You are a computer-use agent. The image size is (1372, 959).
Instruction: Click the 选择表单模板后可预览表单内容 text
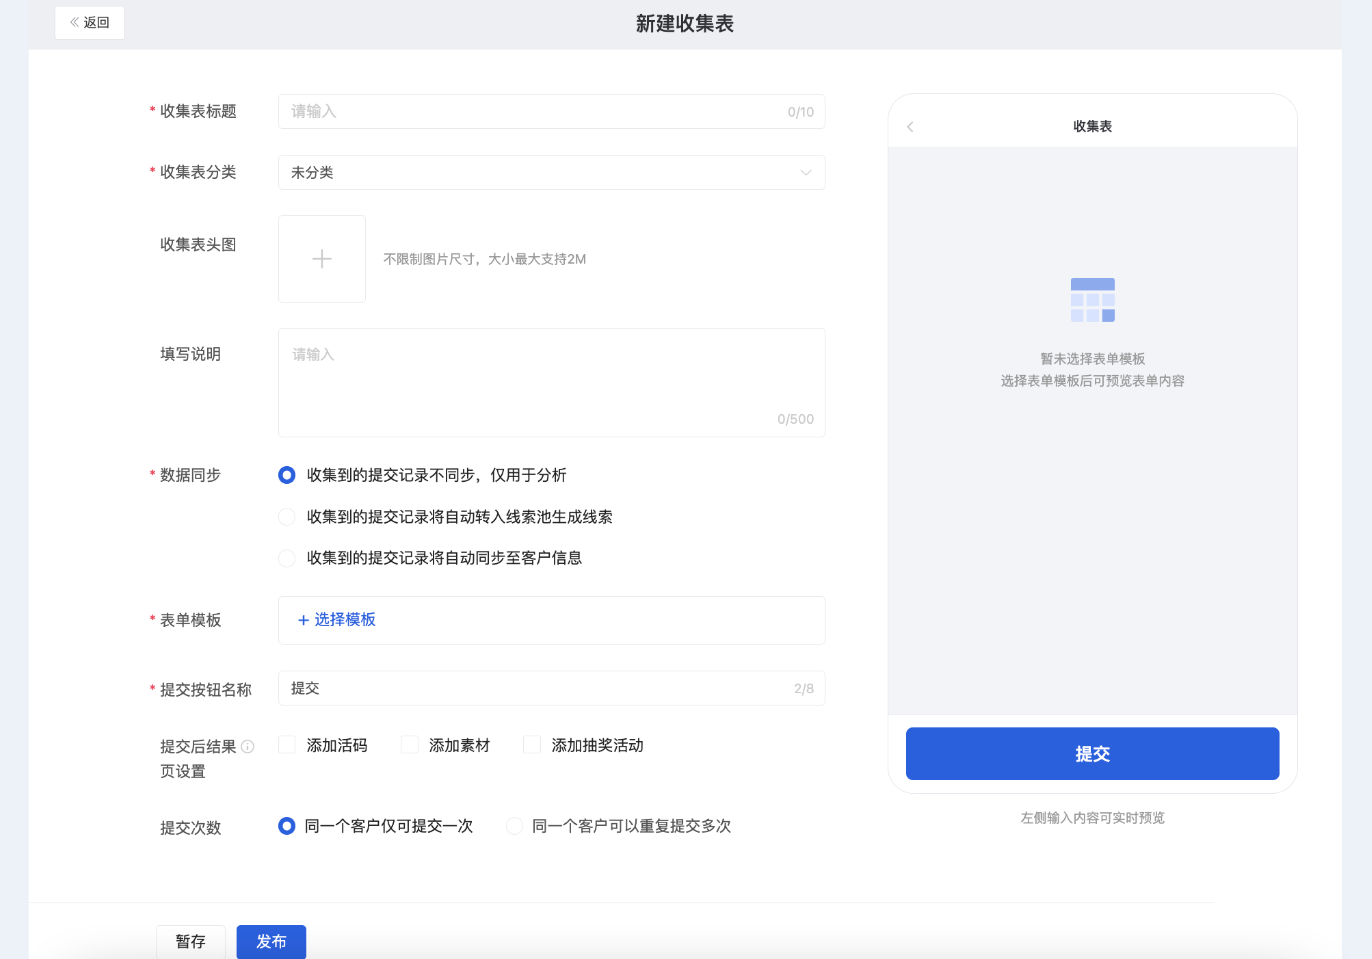pos(1093,381)
